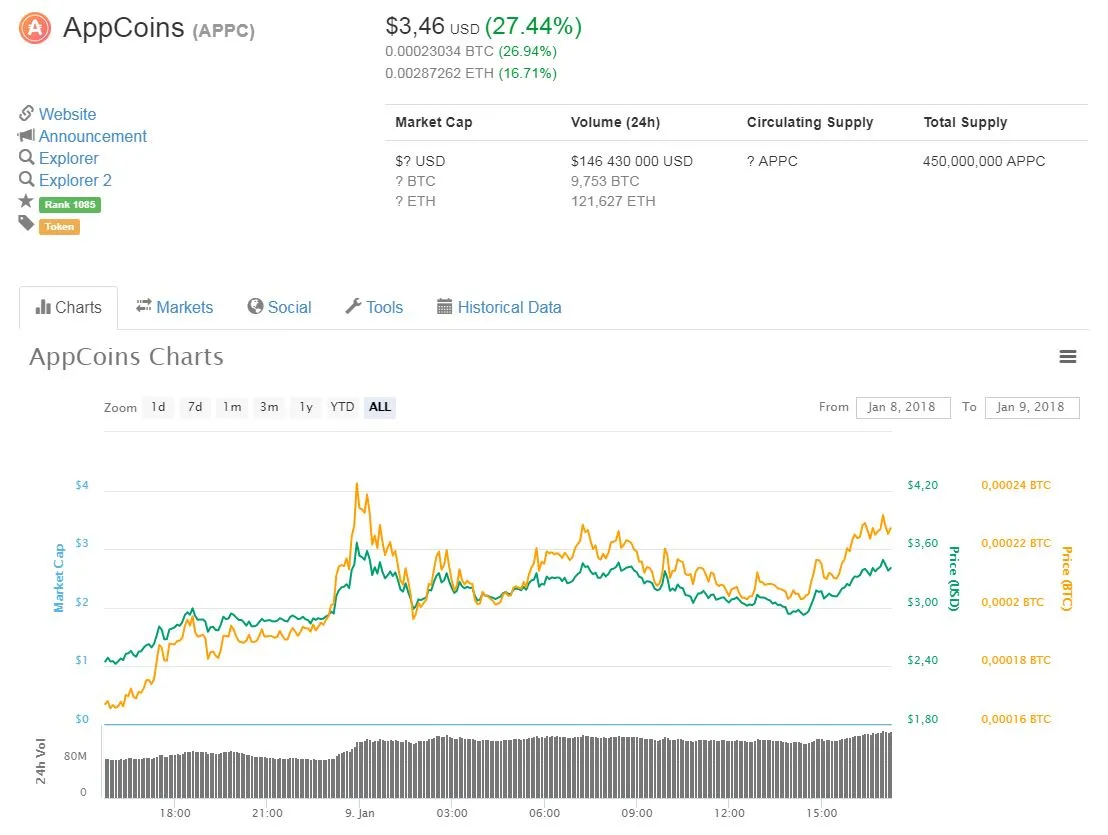Click the 0.00287262 ETH price
Screen dimensions: 1108x835
440,73
